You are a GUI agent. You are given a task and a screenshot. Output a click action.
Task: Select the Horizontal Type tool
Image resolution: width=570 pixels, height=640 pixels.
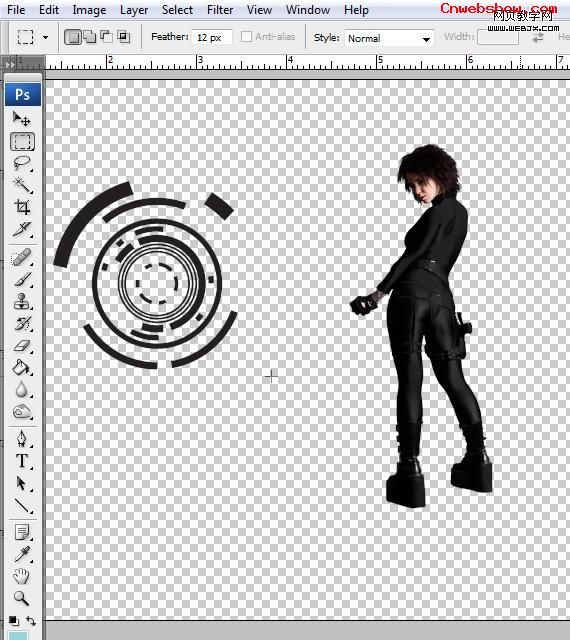coord(22,461)
